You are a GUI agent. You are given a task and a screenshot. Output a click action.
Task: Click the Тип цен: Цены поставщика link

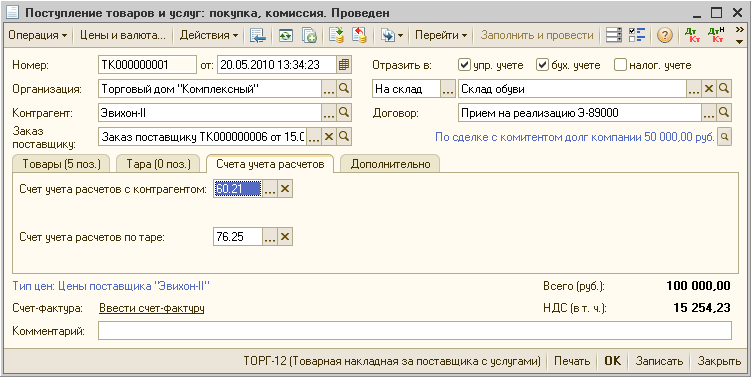click(x=111, y=286)
